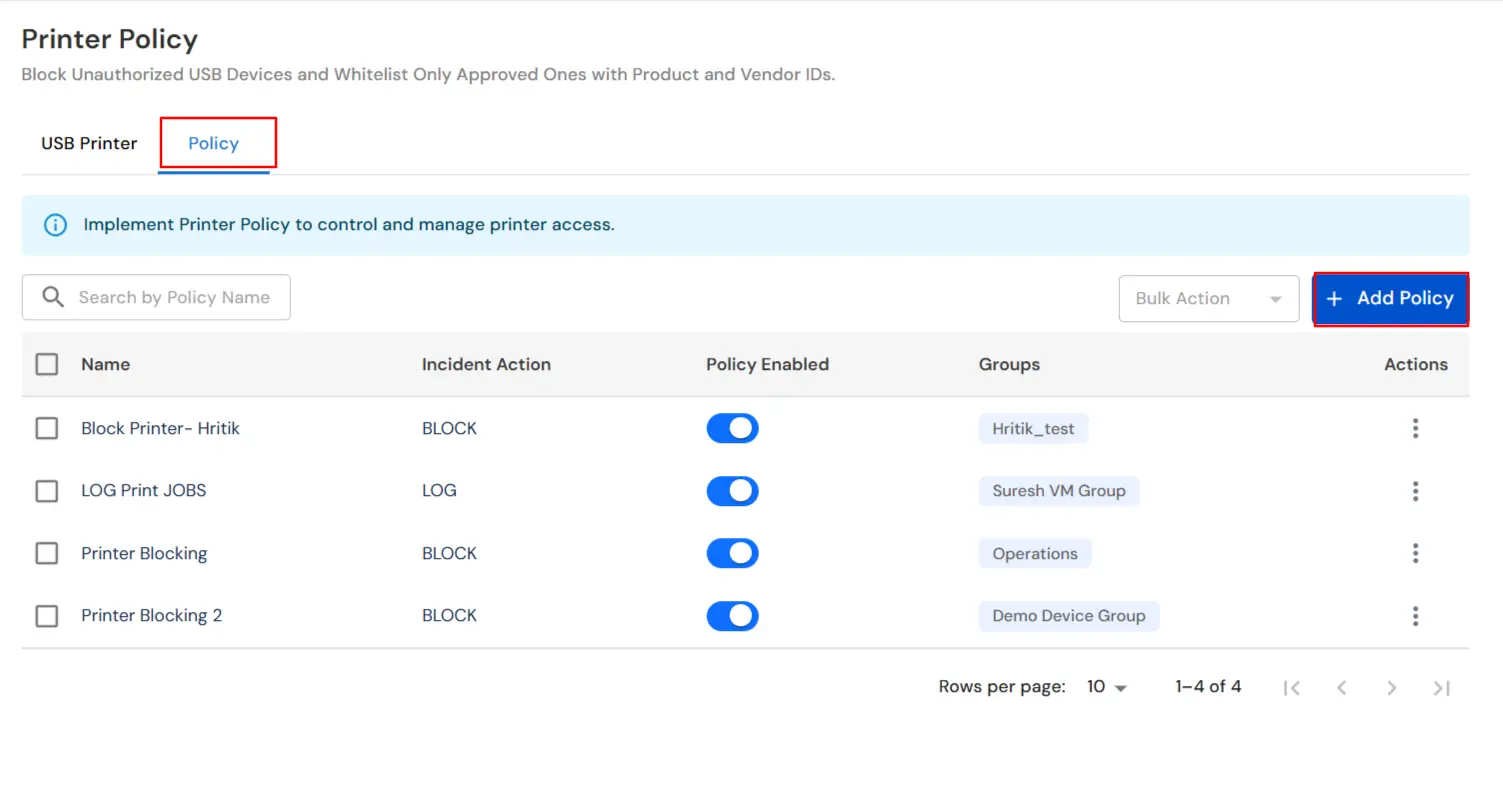Image resolution: width=1503 pixels, height=791 pixels.
Task: Open the three-dot menu for LOG Print JOBS
Action: point(1416,491)
